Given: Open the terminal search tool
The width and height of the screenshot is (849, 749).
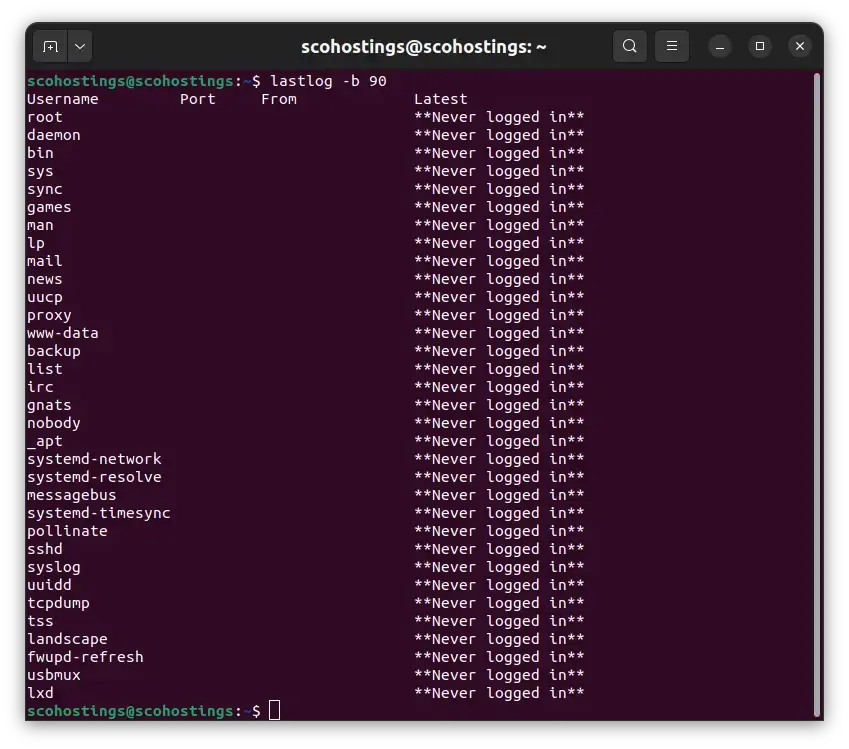Looking at the screenshot, I should (630, 46).
